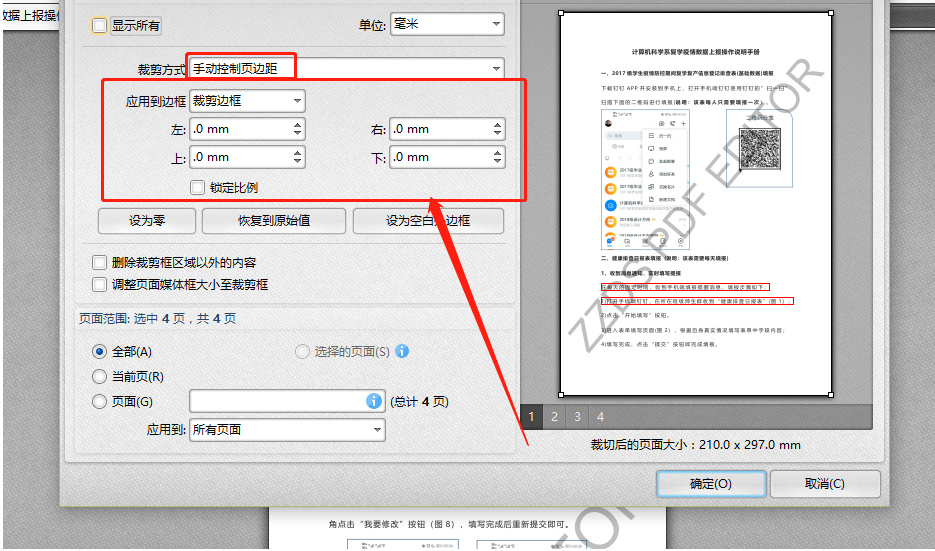Open the 单位 毫米 units dropdown
Image resolution: width=935 pixels, height=551 pixels.
tap(447, 24)
